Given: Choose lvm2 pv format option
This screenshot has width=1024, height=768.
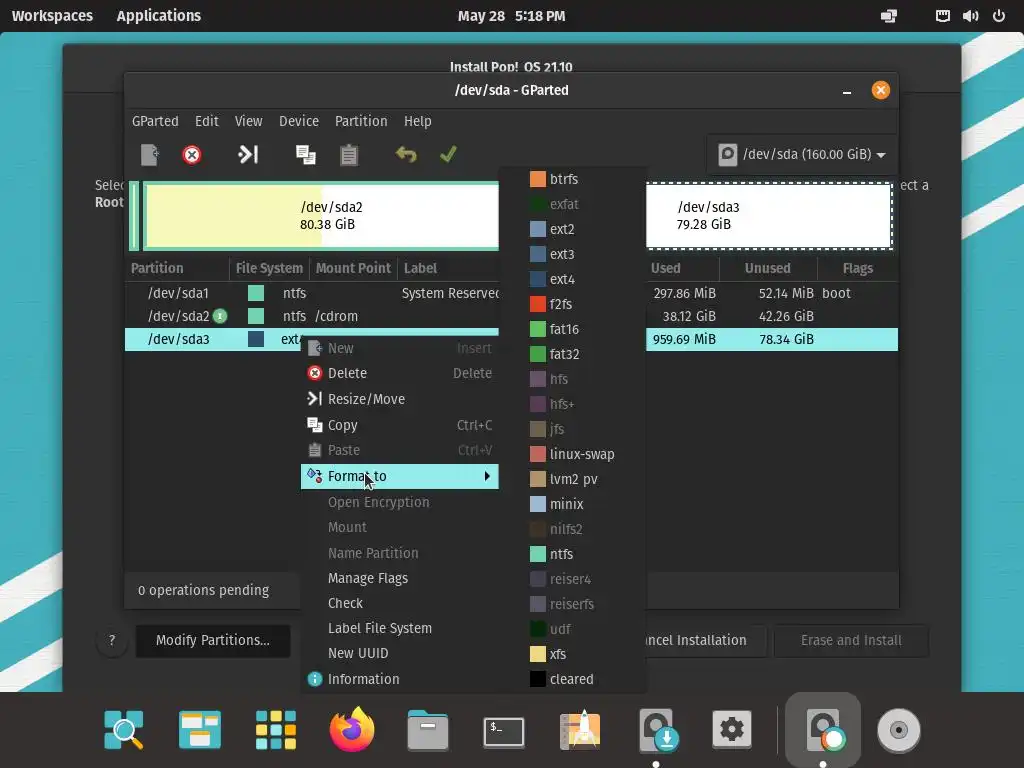Looking at the screenshot, I should click(573, 479).
